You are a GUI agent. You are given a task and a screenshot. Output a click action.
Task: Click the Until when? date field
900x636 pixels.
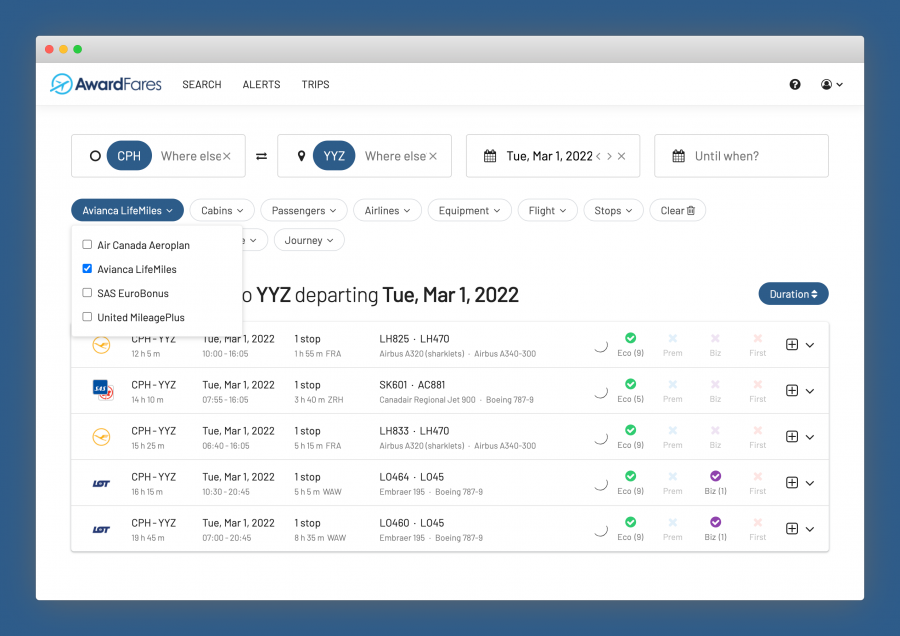tap(741, 156)
